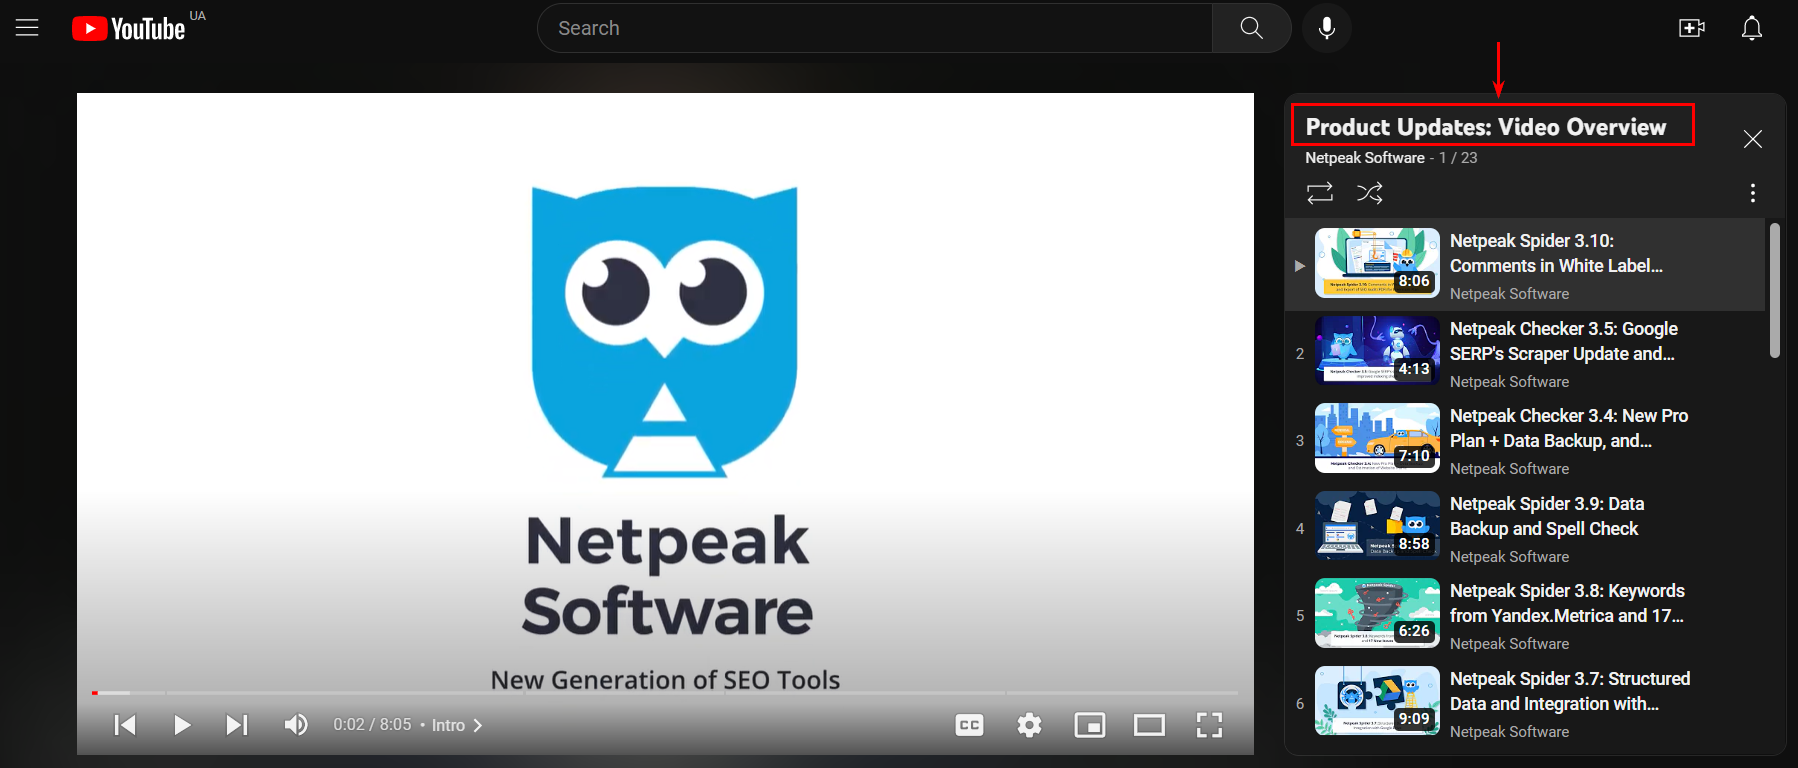
Task: Open playlist three-dot options menu
Action: pos(1752,193)
